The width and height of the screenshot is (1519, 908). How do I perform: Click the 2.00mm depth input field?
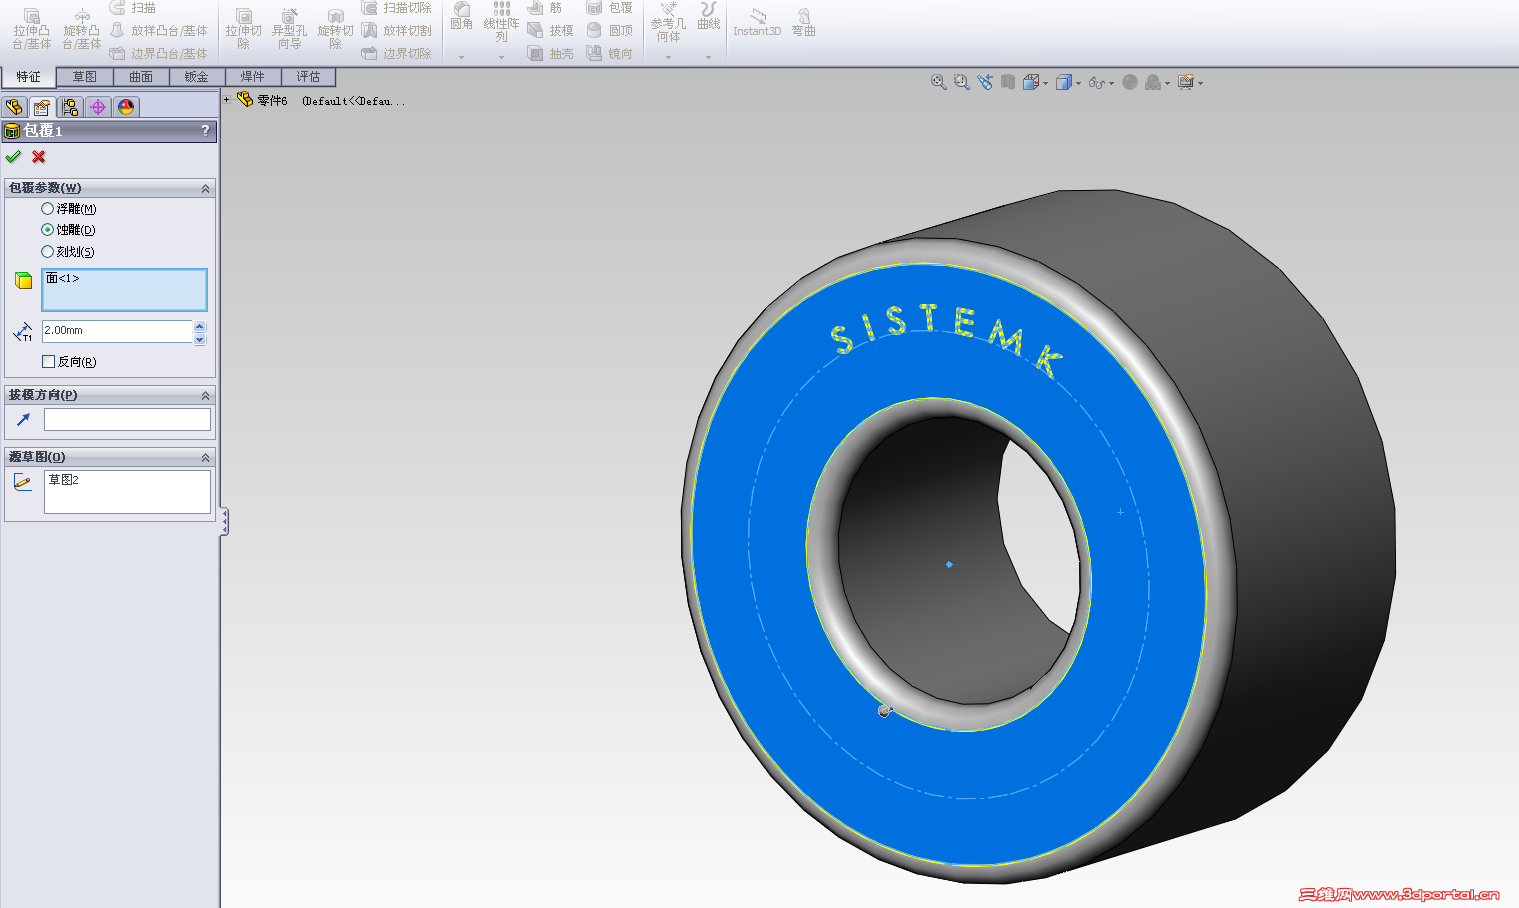click(x=117, y=331)
